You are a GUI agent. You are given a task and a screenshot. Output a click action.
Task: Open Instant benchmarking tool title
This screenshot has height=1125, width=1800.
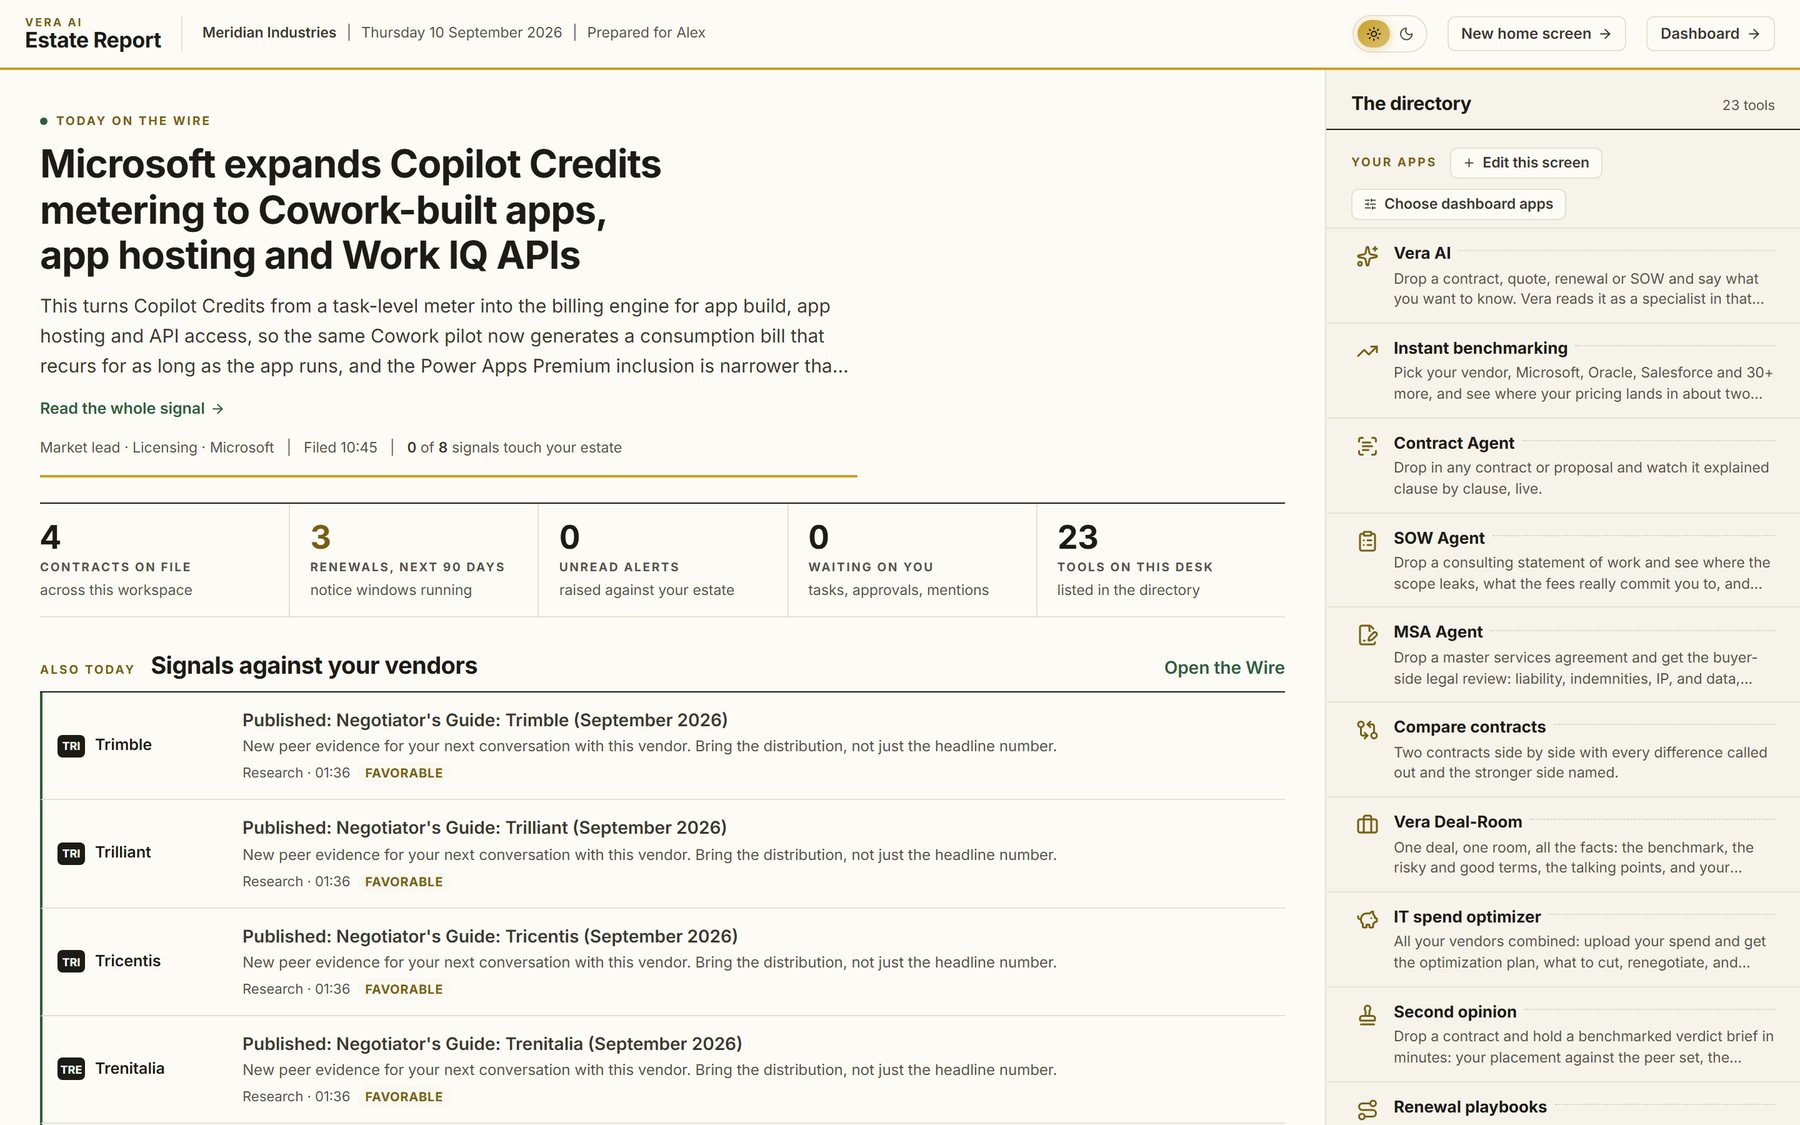(x=1480, y=348)
